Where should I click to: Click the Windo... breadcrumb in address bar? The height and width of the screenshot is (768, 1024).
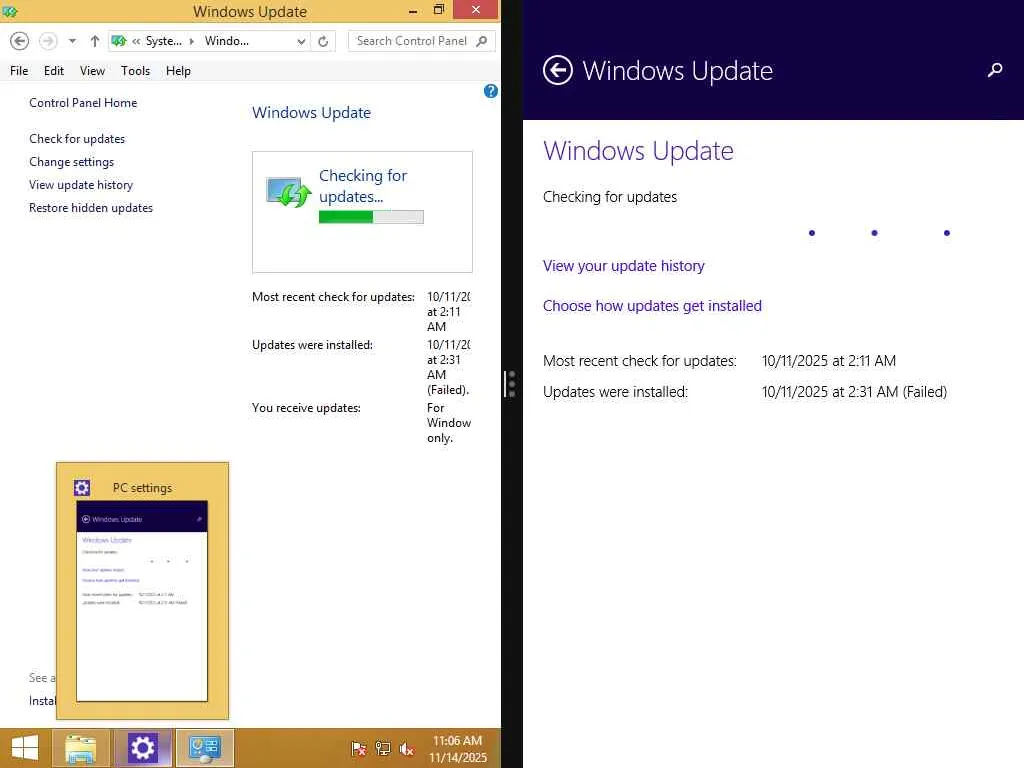[x=227, y=41]
